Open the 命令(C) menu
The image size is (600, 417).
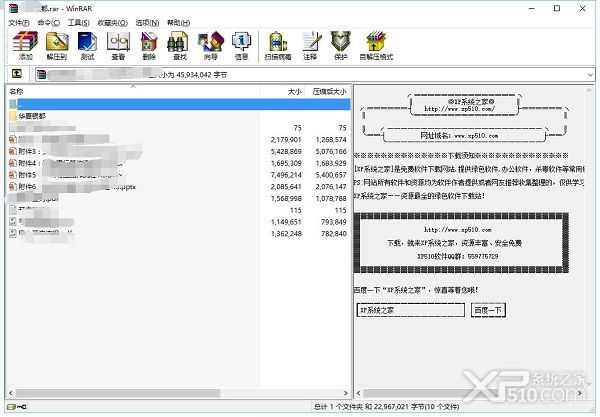coord(49,23)
